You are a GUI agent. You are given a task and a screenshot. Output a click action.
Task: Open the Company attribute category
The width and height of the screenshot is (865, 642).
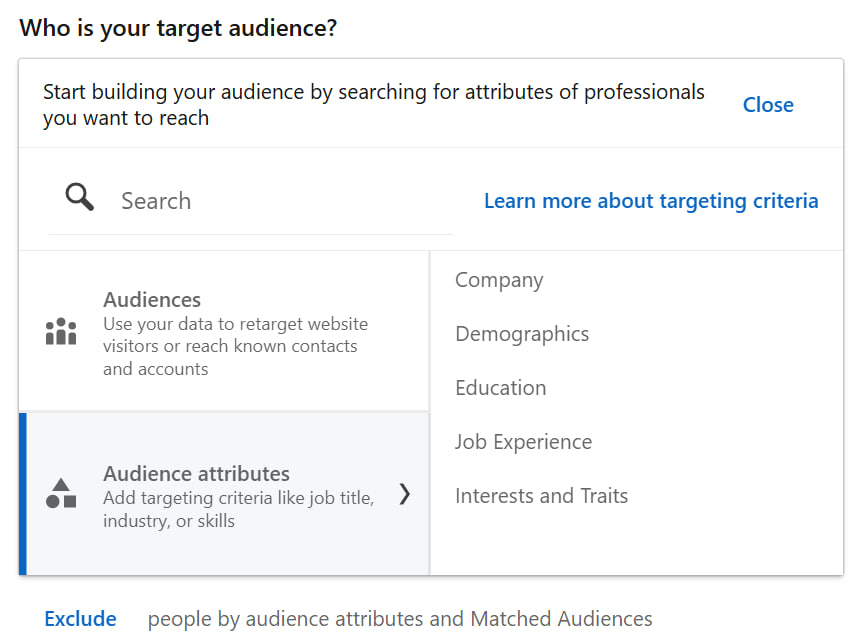coord(499,280)
